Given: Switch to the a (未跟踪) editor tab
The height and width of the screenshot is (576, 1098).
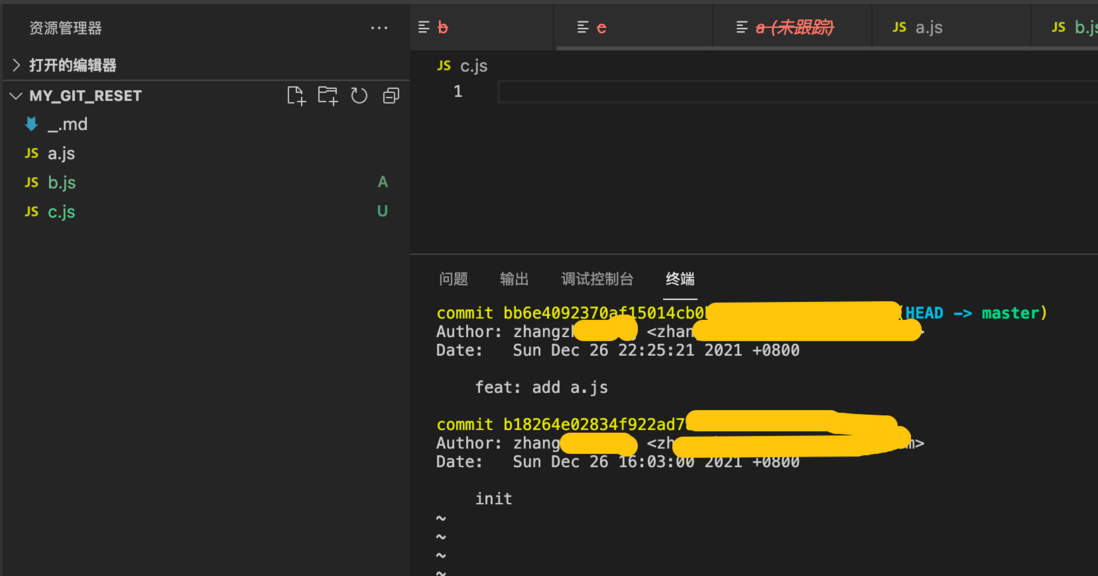Looking at the screenshot, I should [x=792, y=27].
